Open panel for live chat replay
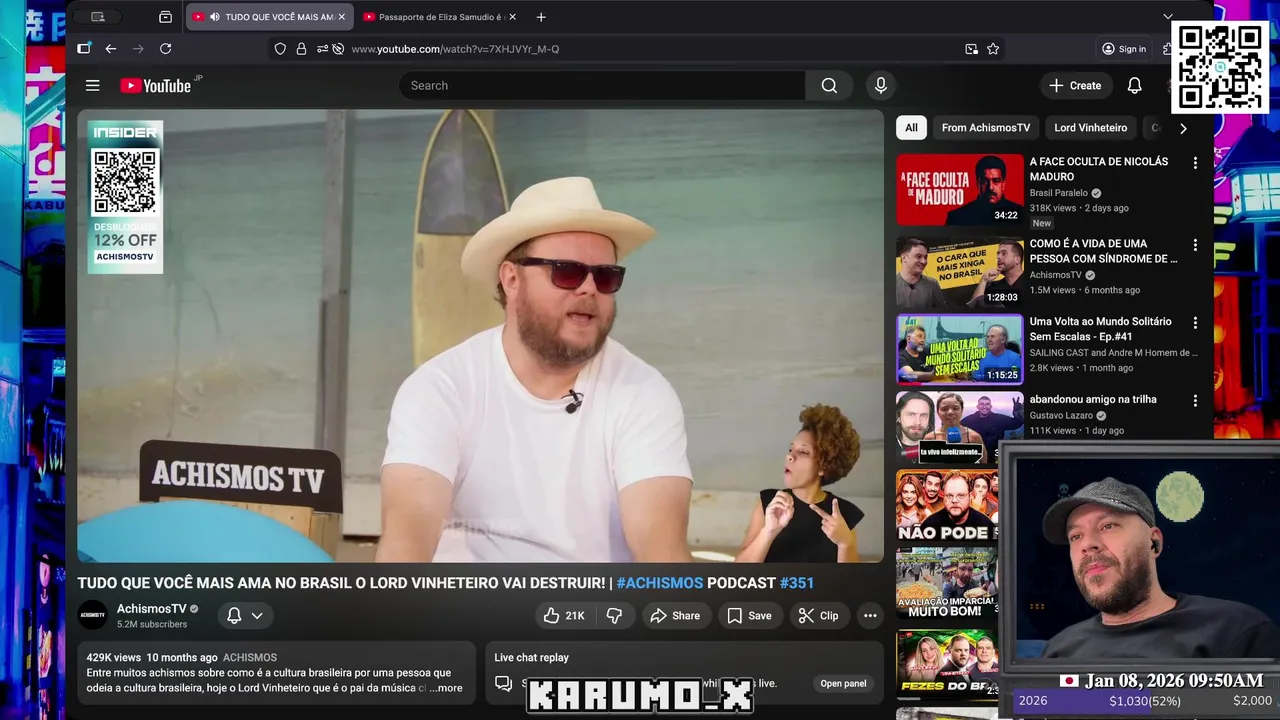 (x=843, y=684)
